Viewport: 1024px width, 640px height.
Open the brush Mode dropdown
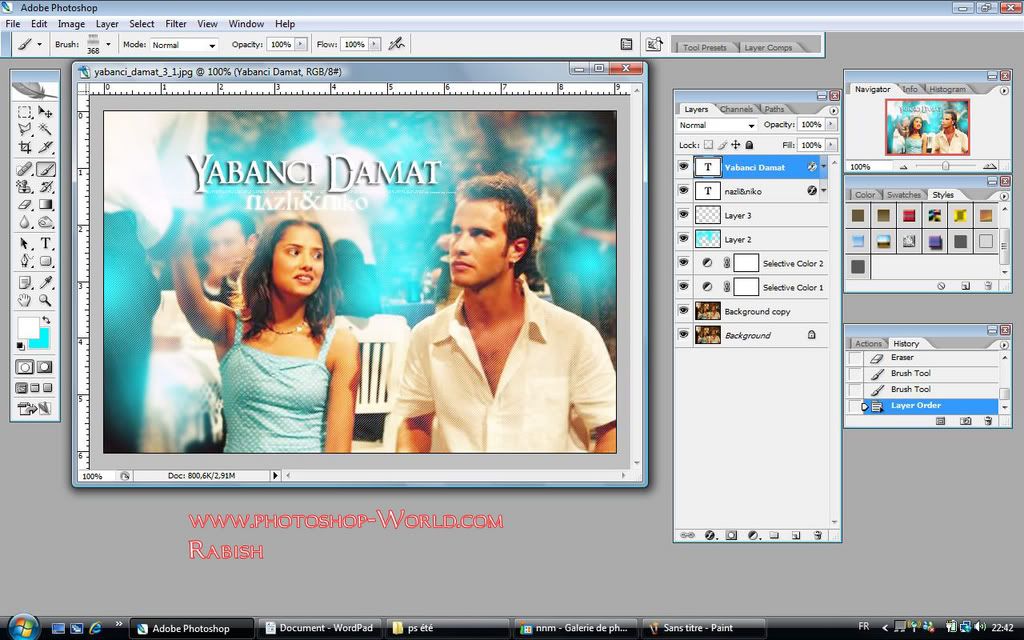184,45
